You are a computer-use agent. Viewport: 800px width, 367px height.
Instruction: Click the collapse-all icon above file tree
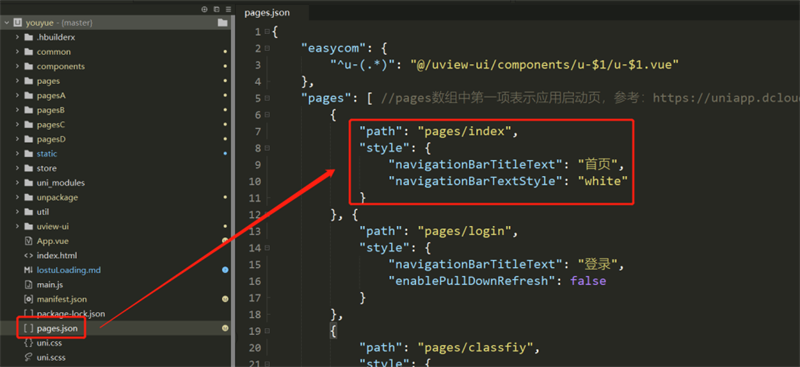216,9
